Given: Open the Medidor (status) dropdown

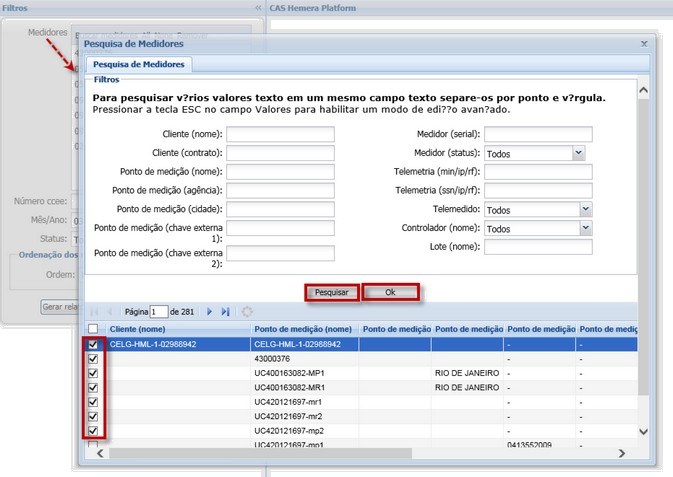Looking at the screenshot, I should click(578, 154).
